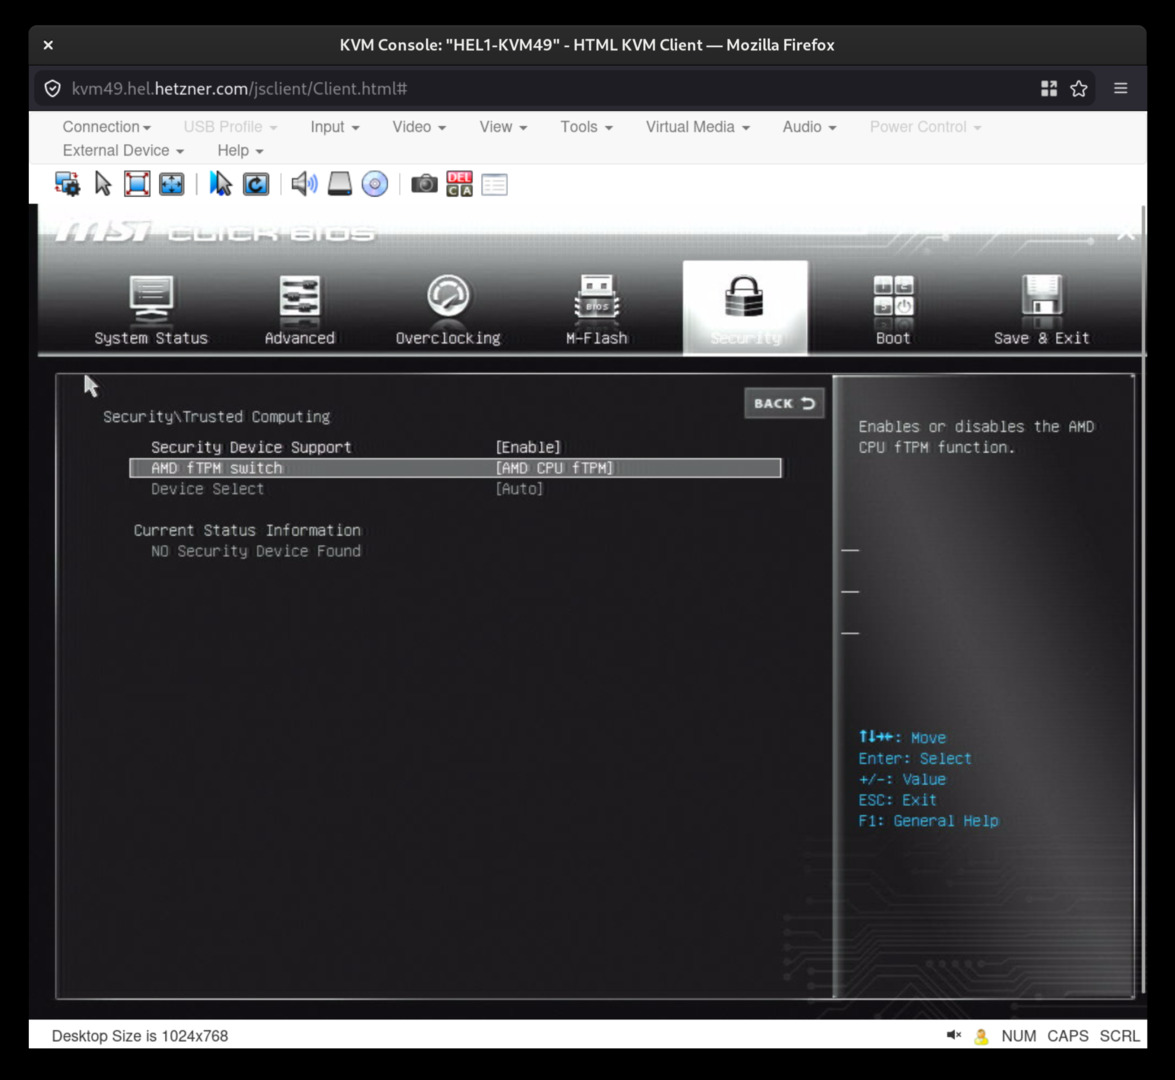Capture a screenshot with the camera icon
Viewport: 1175px width, 1080px height.
click(x=424, y=184)
